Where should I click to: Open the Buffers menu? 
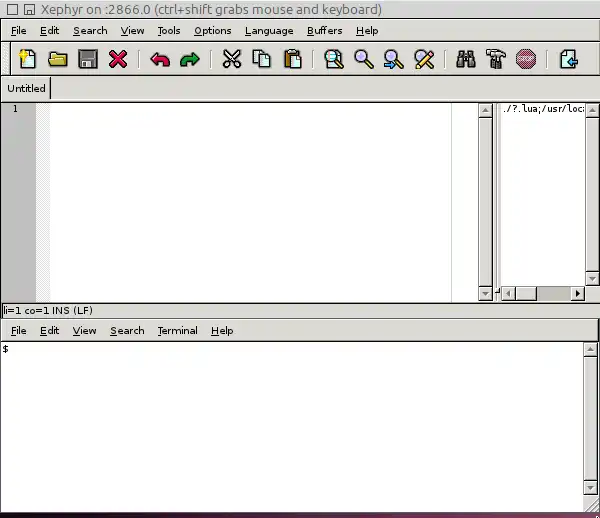(x=324, y=31)
